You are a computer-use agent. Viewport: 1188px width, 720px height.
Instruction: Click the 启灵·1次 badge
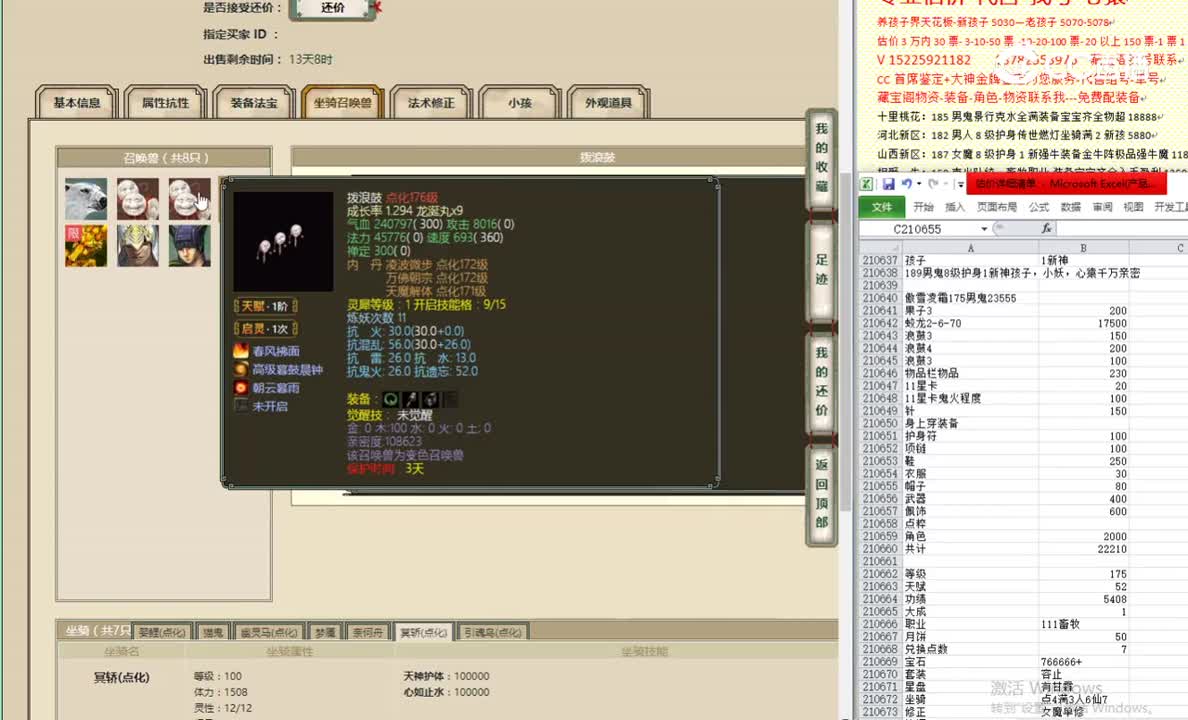click(x=265, y=329)
